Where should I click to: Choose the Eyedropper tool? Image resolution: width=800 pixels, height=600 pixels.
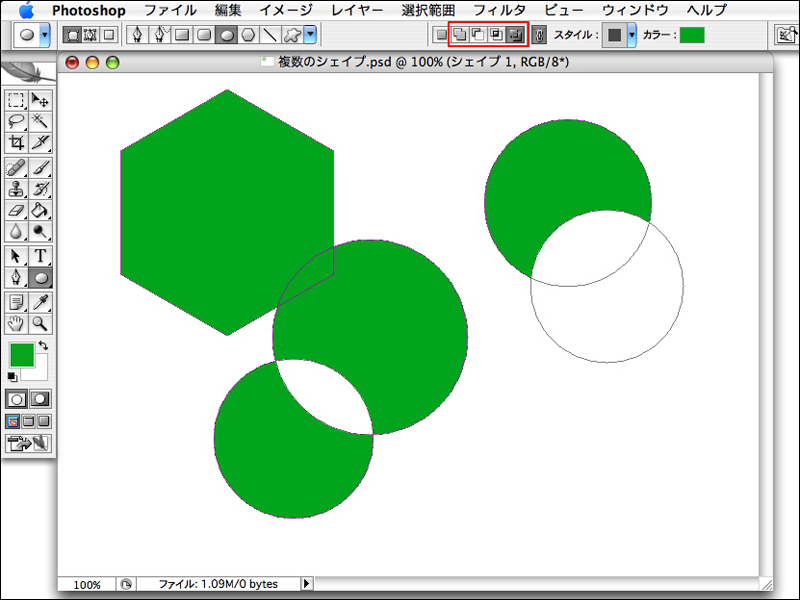click(x=40, y=301)
